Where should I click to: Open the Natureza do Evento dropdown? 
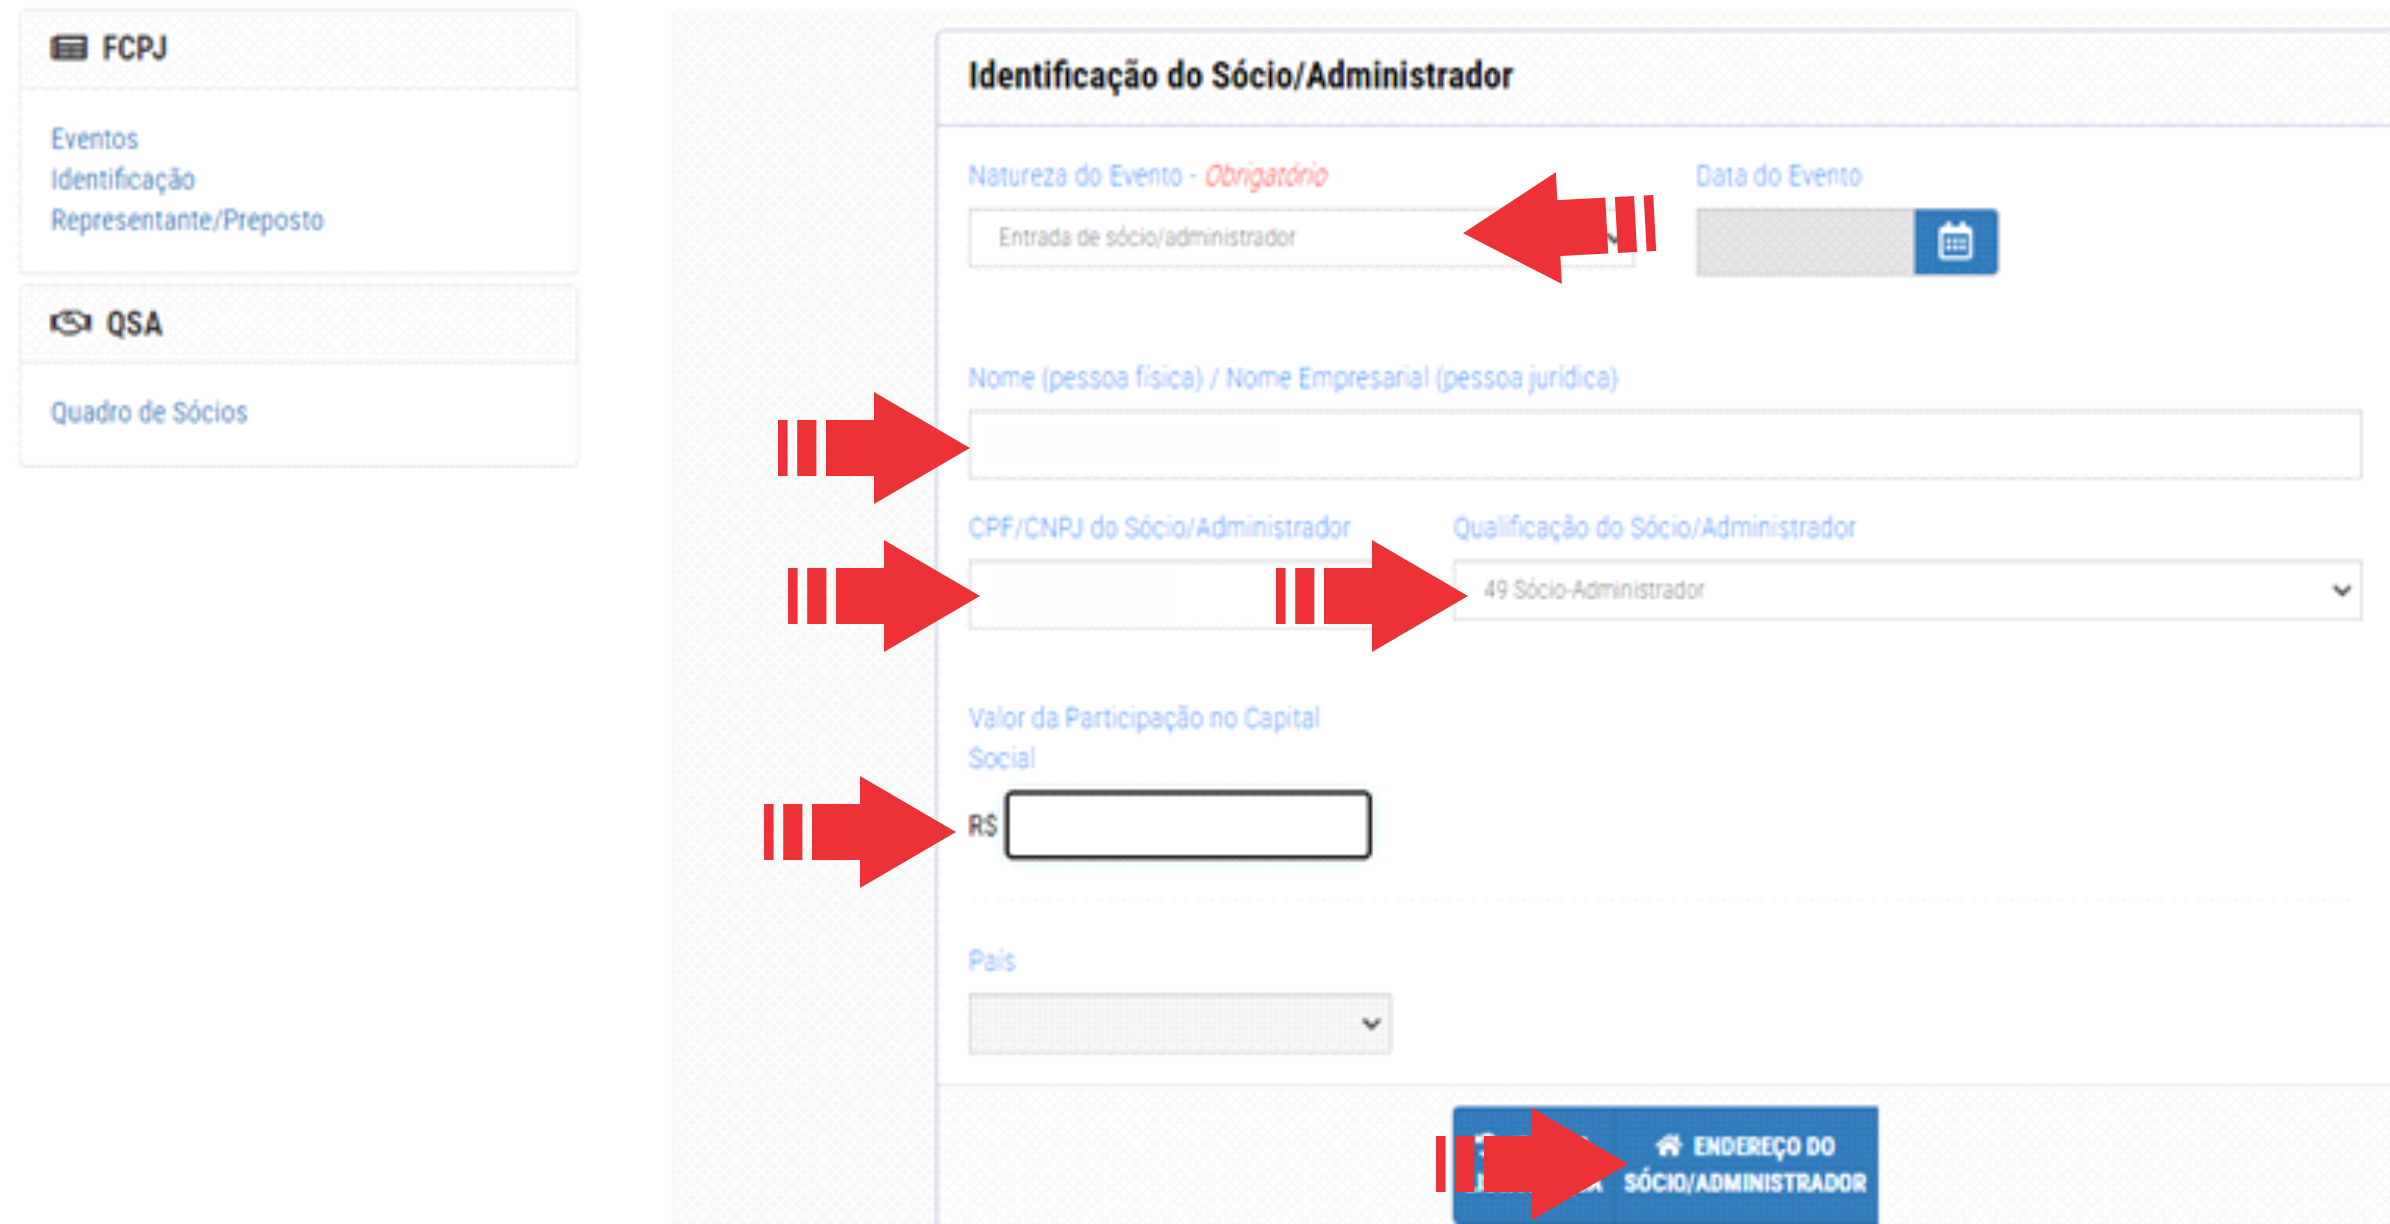[x=1301, y=238]
